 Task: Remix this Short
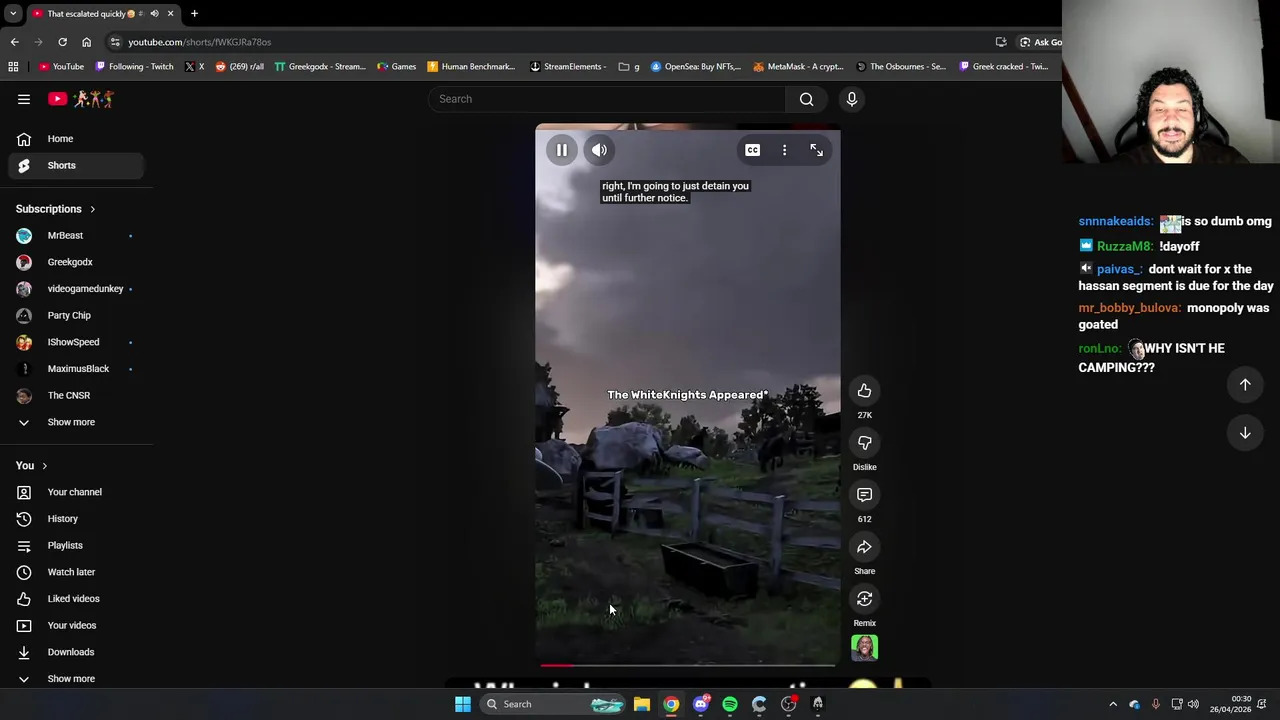(864, 599)
